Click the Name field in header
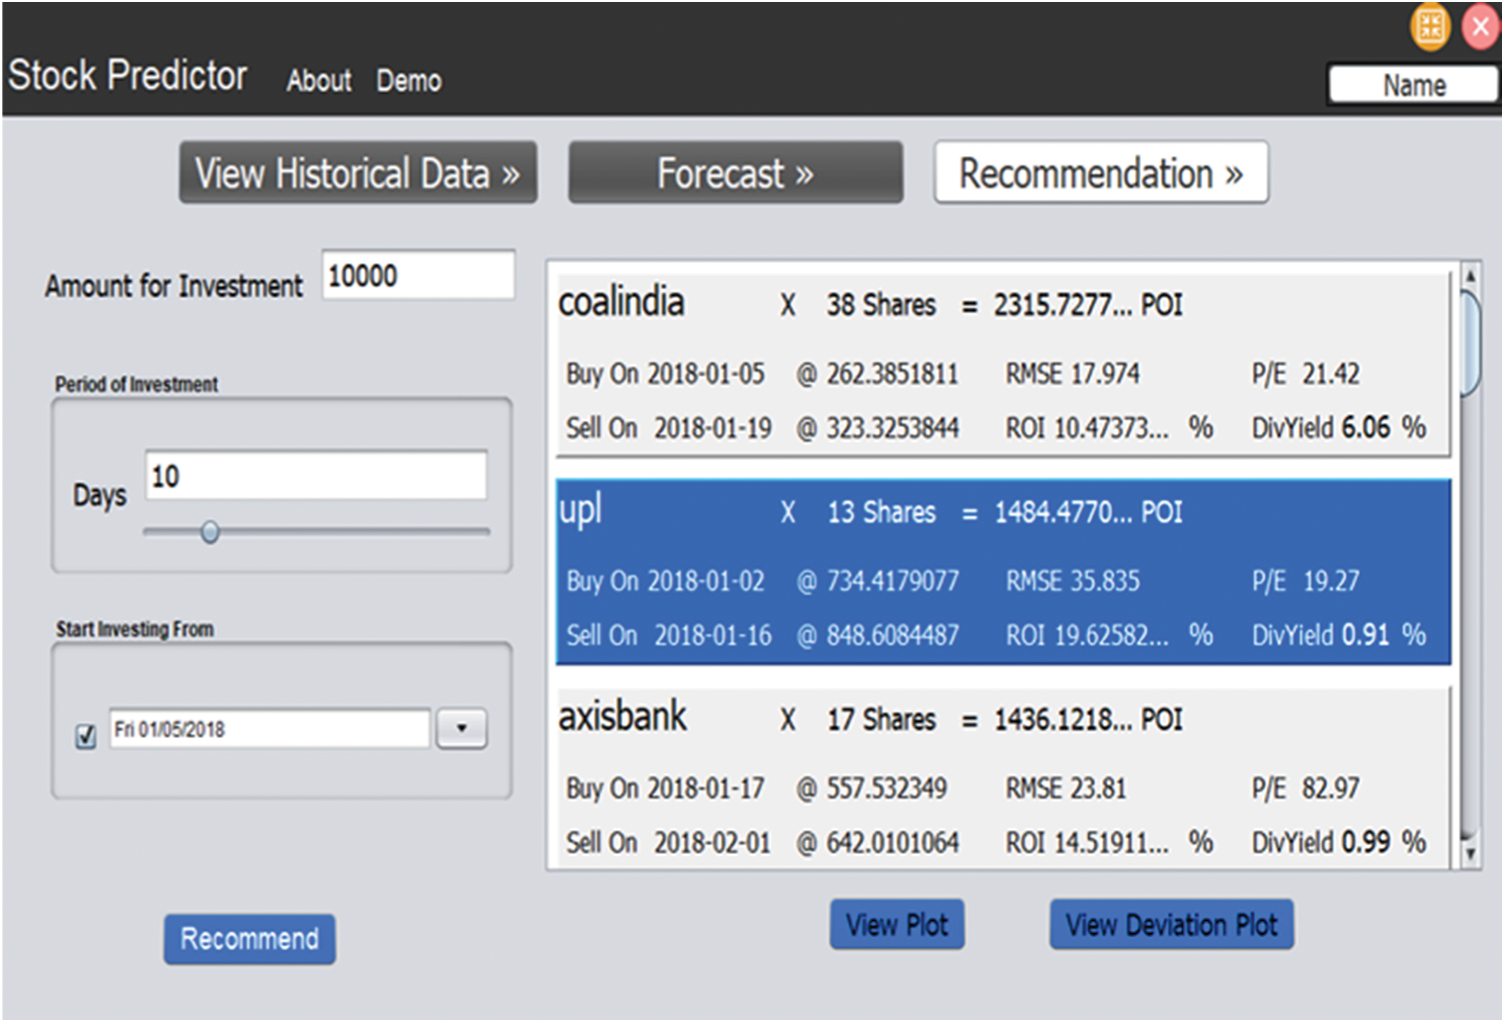The width and height of the screenshot is (1505, 1023). pos(1413,86)
